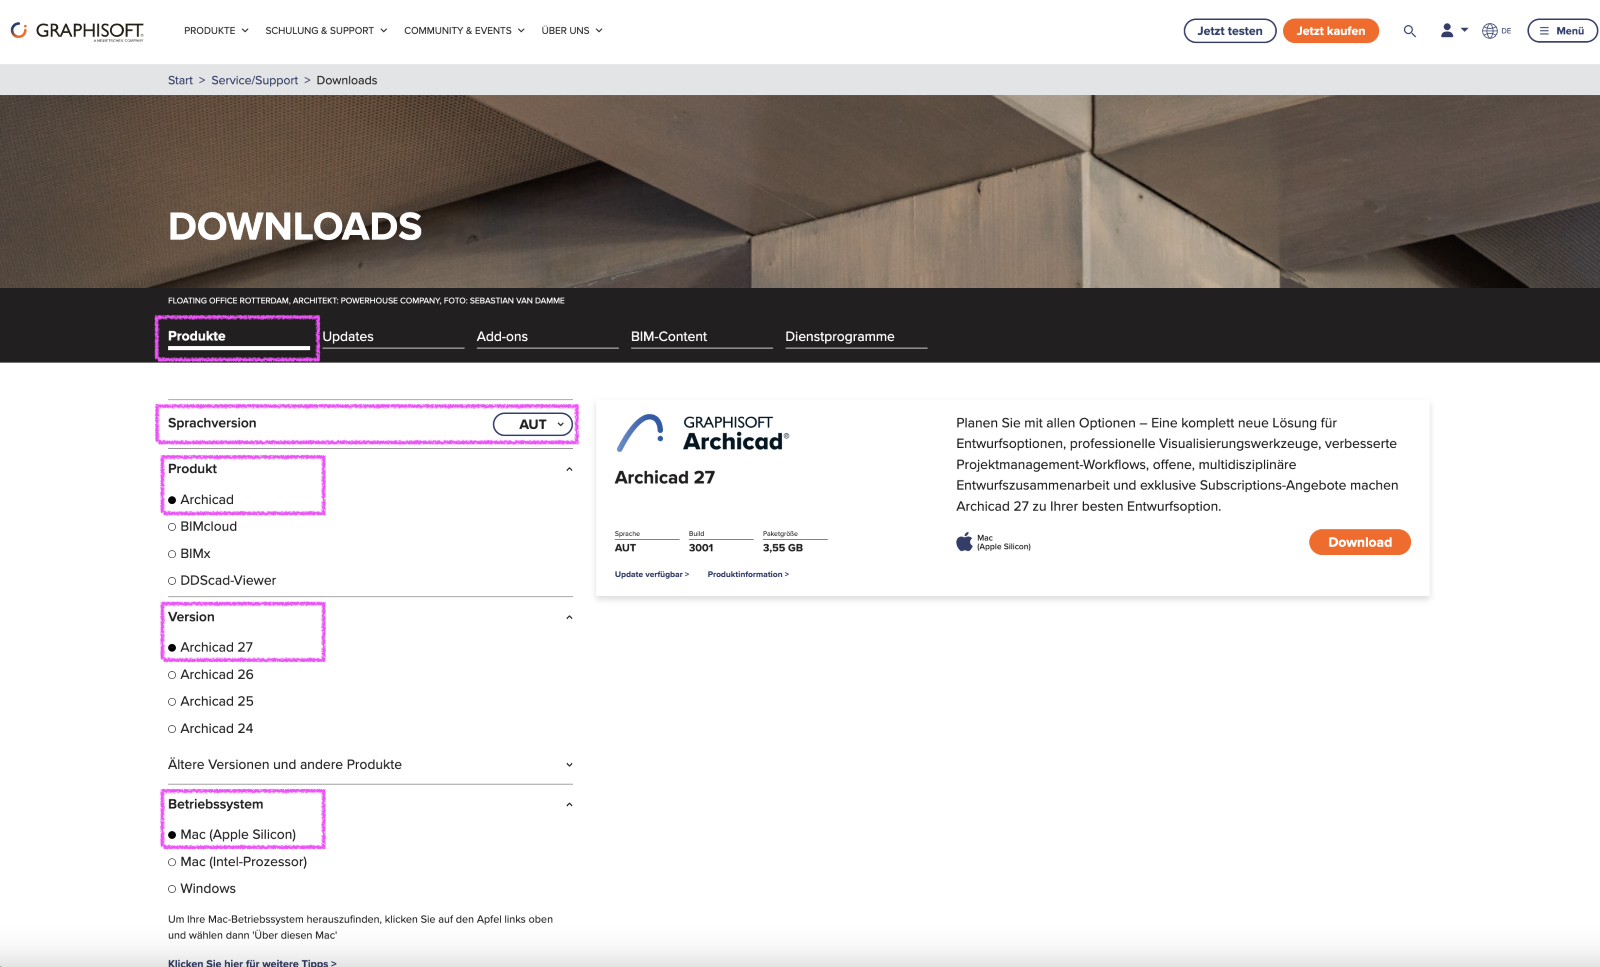Click the DOWNLOADS hero heading
The width and height of the screenshot is (1600, 967).
click(x=295, y=227)
